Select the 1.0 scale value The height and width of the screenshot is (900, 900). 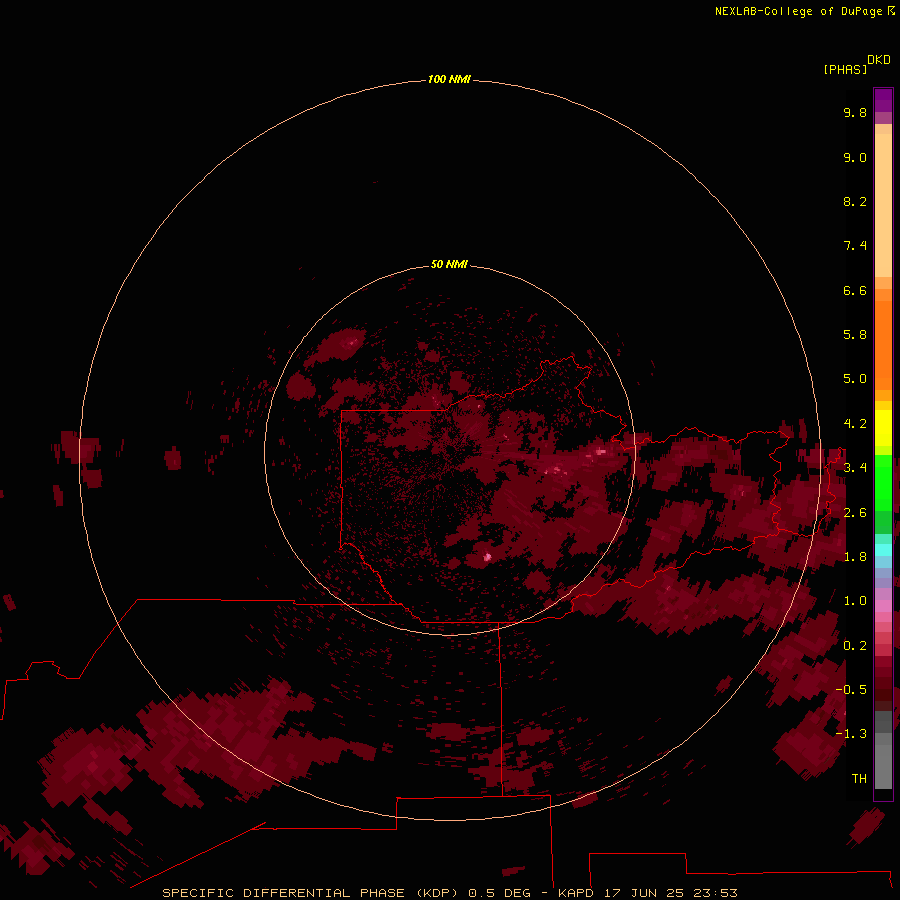[x=855, y=601]
